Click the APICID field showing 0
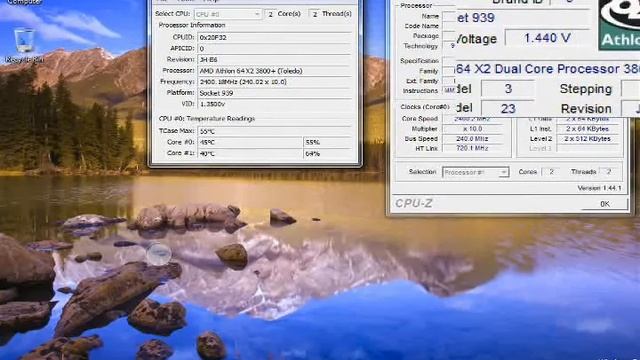The image size is (640, 360). tap(275, 48)
